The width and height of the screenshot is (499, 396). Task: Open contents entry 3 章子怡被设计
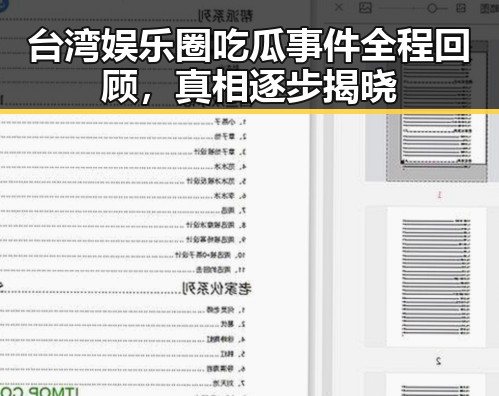point(221,152)
